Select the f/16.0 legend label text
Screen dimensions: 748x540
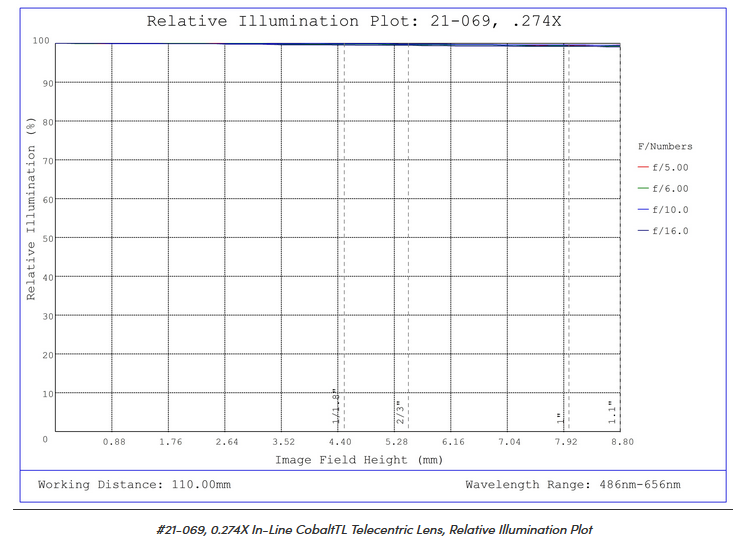670,231
